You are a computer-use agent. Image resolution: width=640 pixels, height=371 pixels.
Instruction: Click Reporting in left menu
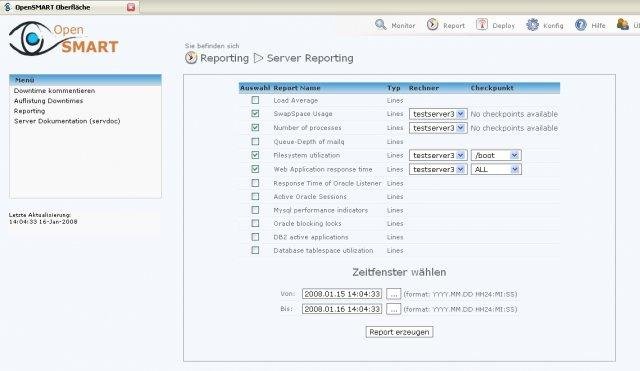pos(29,111)
